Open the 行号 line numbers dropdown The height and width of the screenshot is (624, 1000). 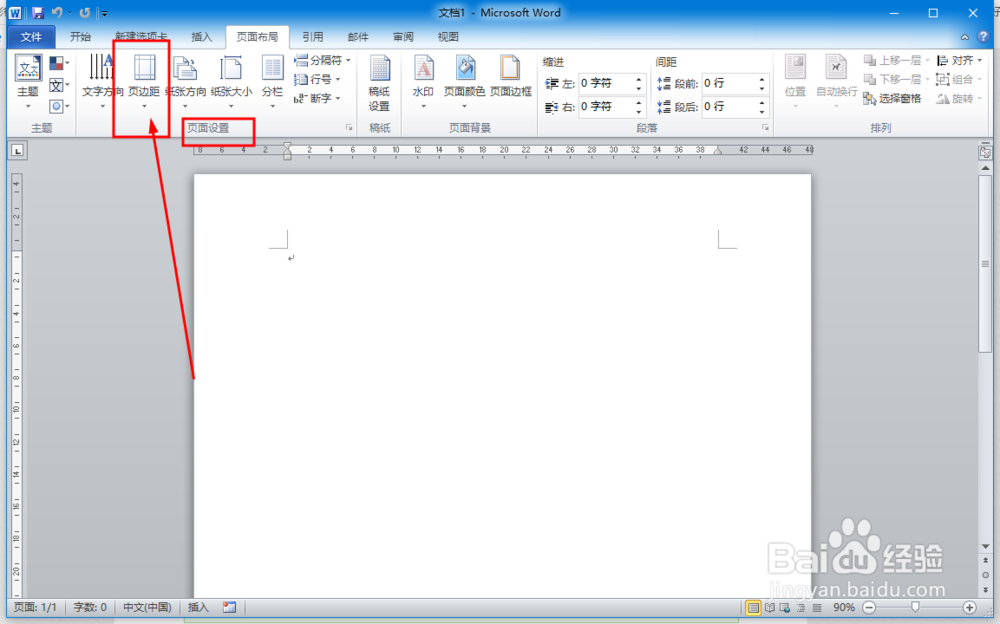point(317,79)
